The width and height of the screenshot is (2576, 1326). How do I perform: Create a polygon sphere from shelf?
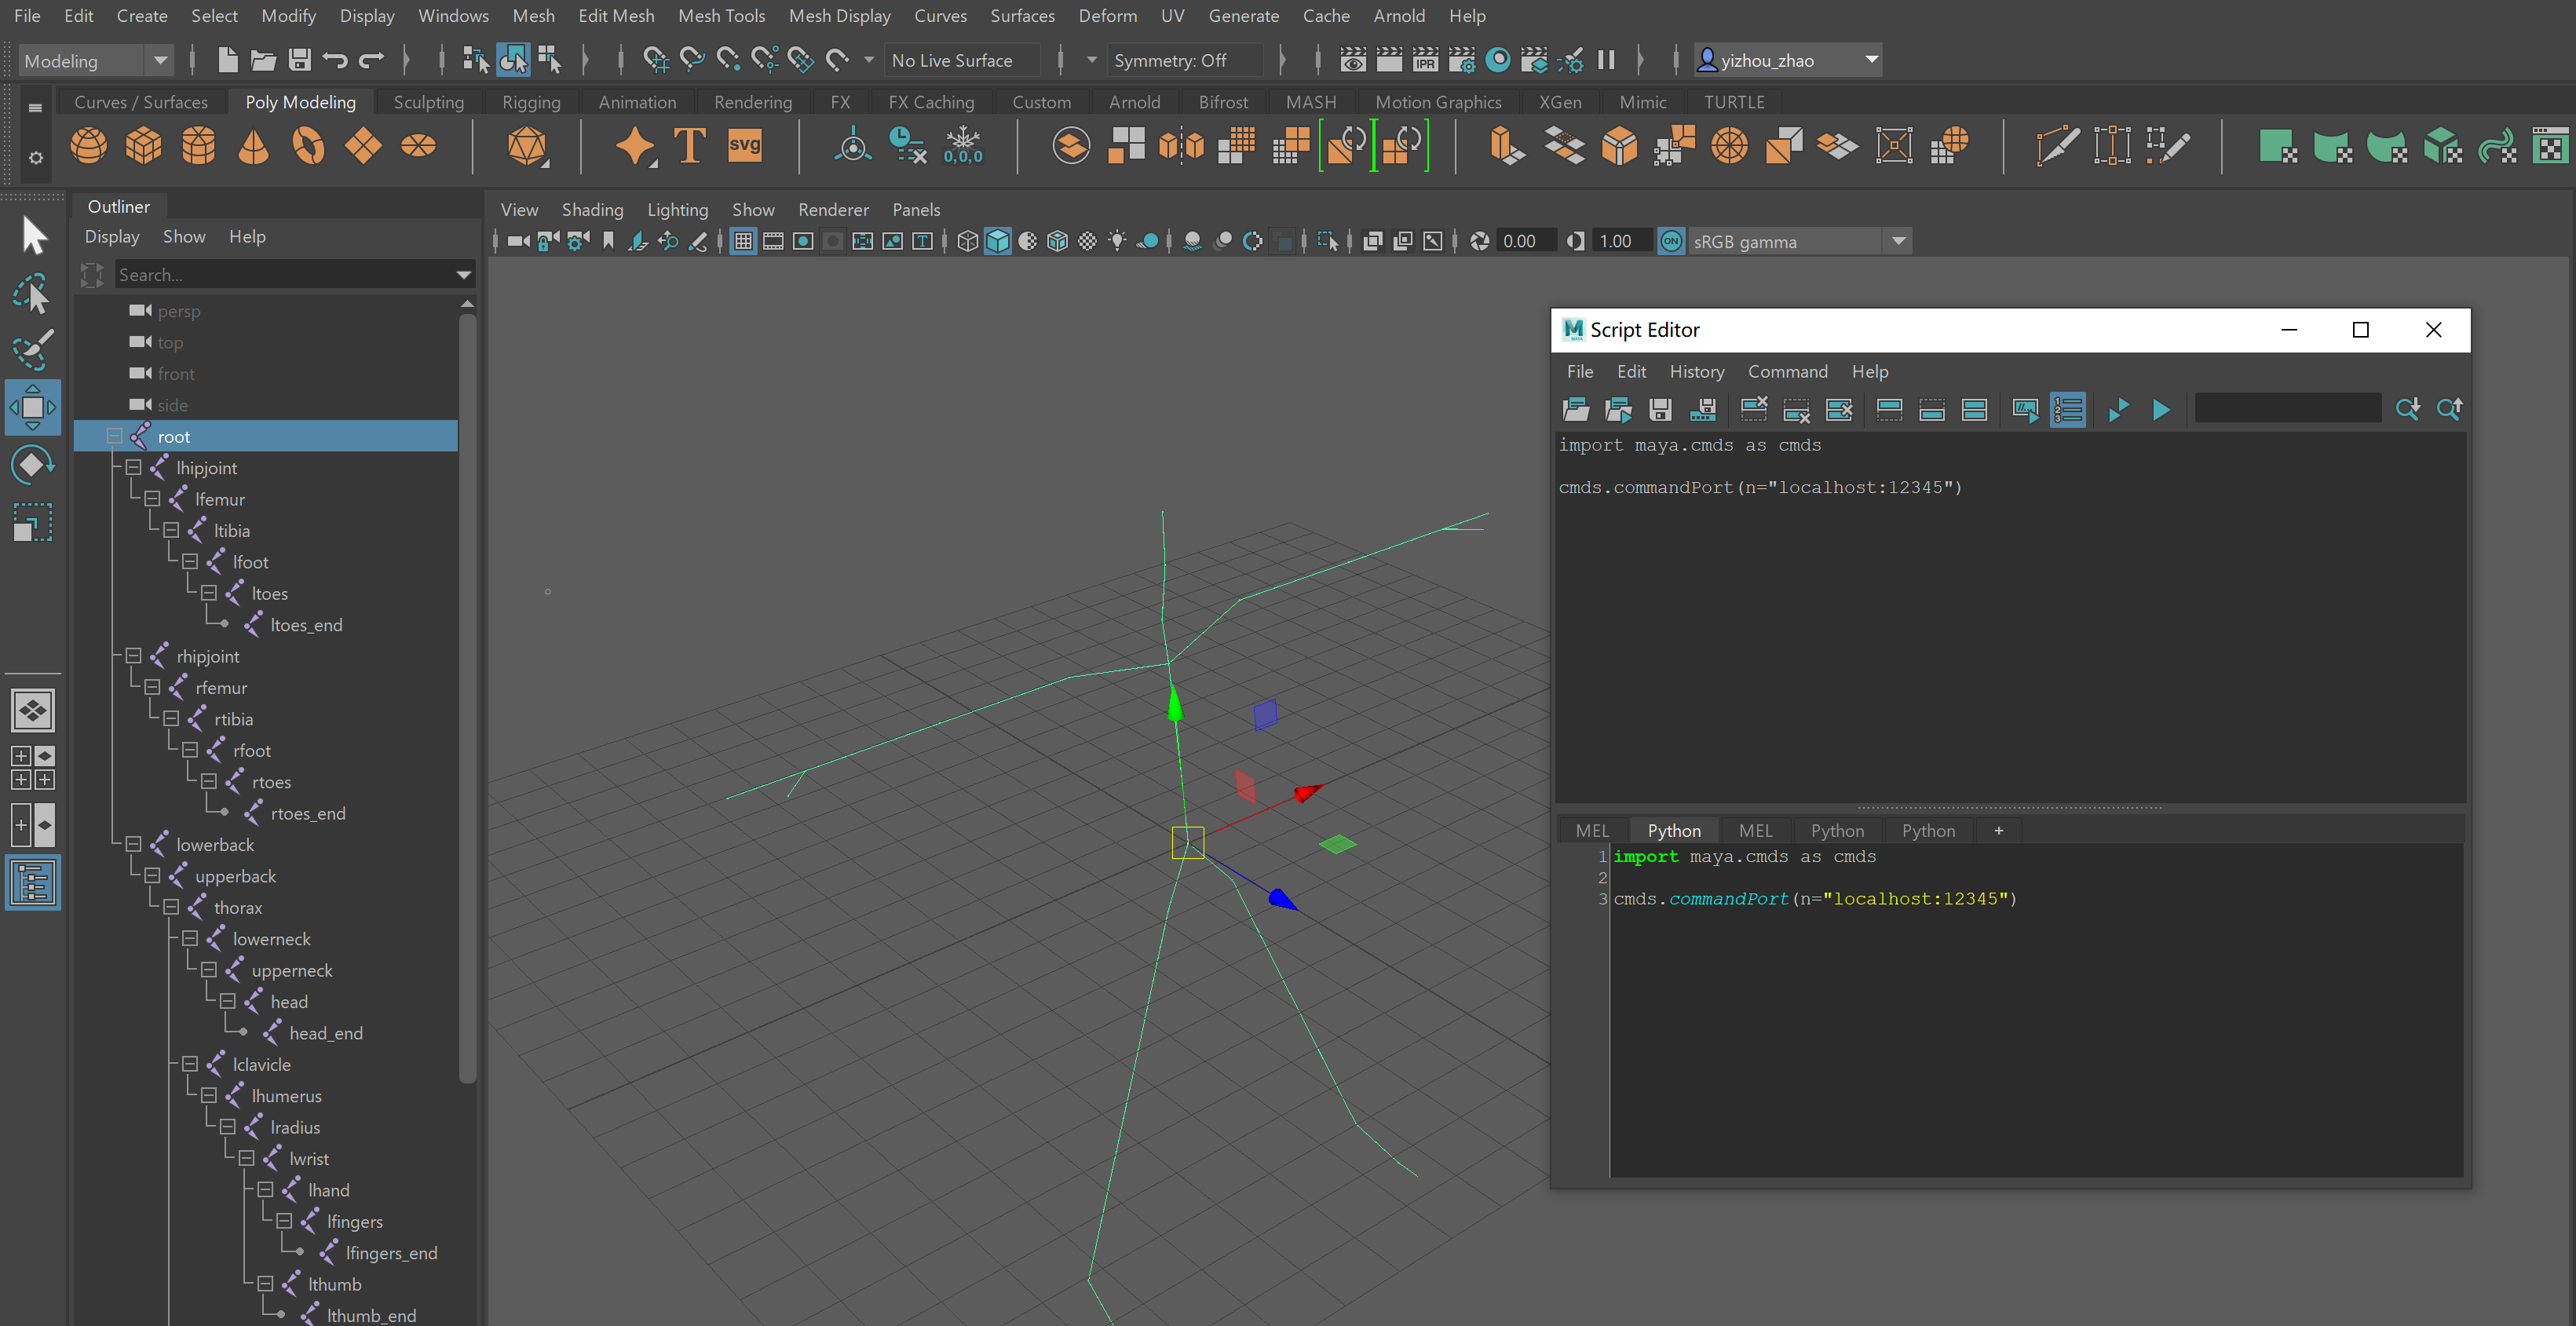point(89,146)
